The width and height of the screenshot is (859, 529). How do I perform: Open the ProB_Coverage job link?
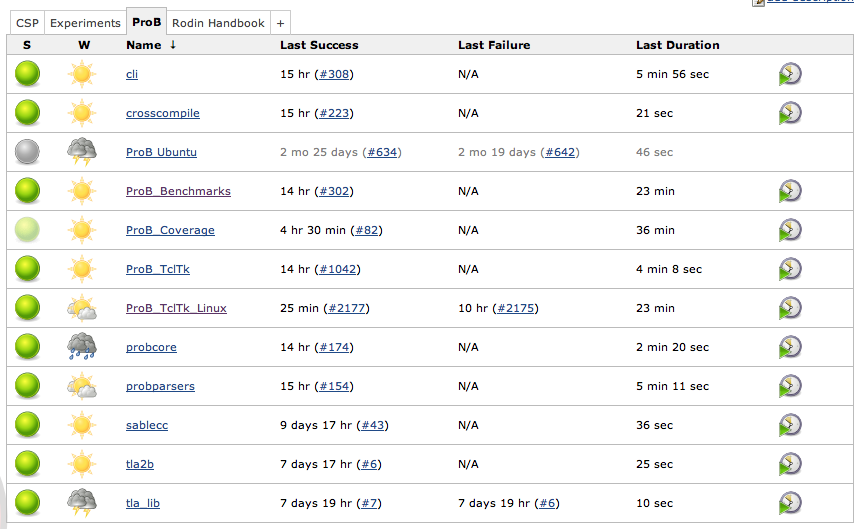point(170,230)
